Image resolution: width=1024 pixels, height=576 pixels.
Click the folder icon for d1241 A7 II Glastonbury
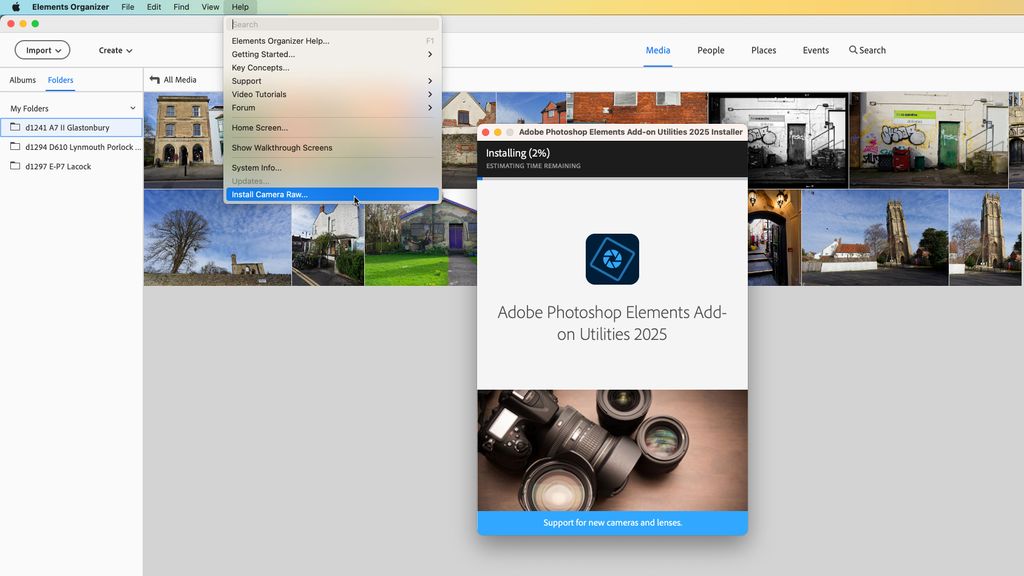15,127
